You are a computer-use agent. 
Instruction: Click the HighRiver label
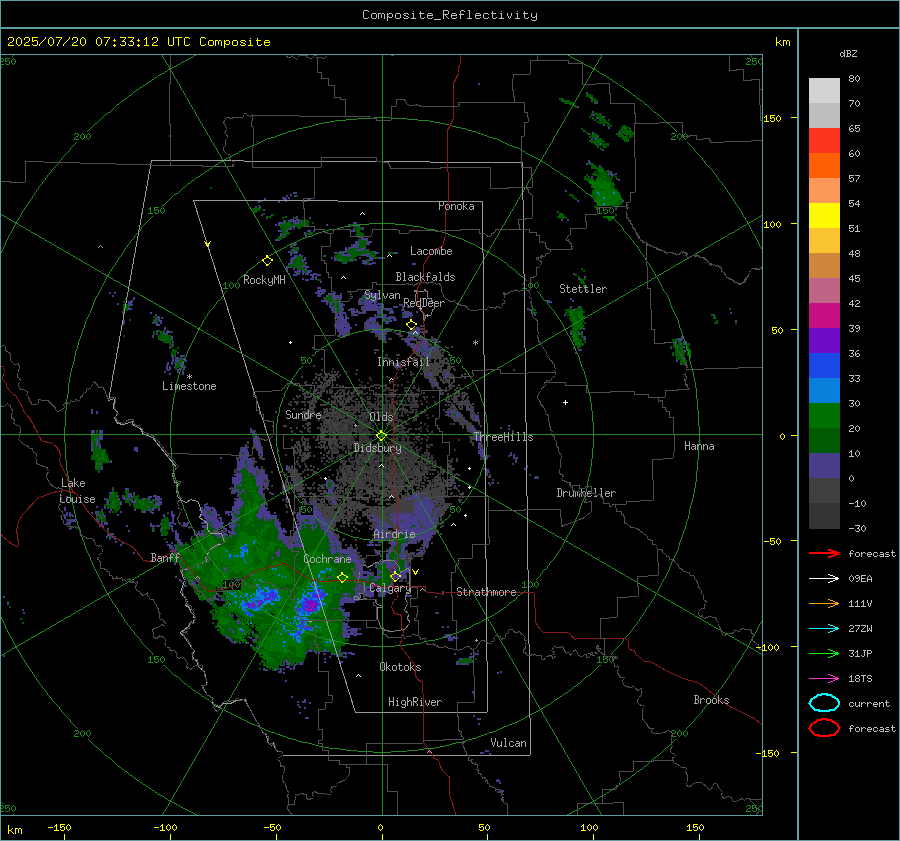point(415,703)
